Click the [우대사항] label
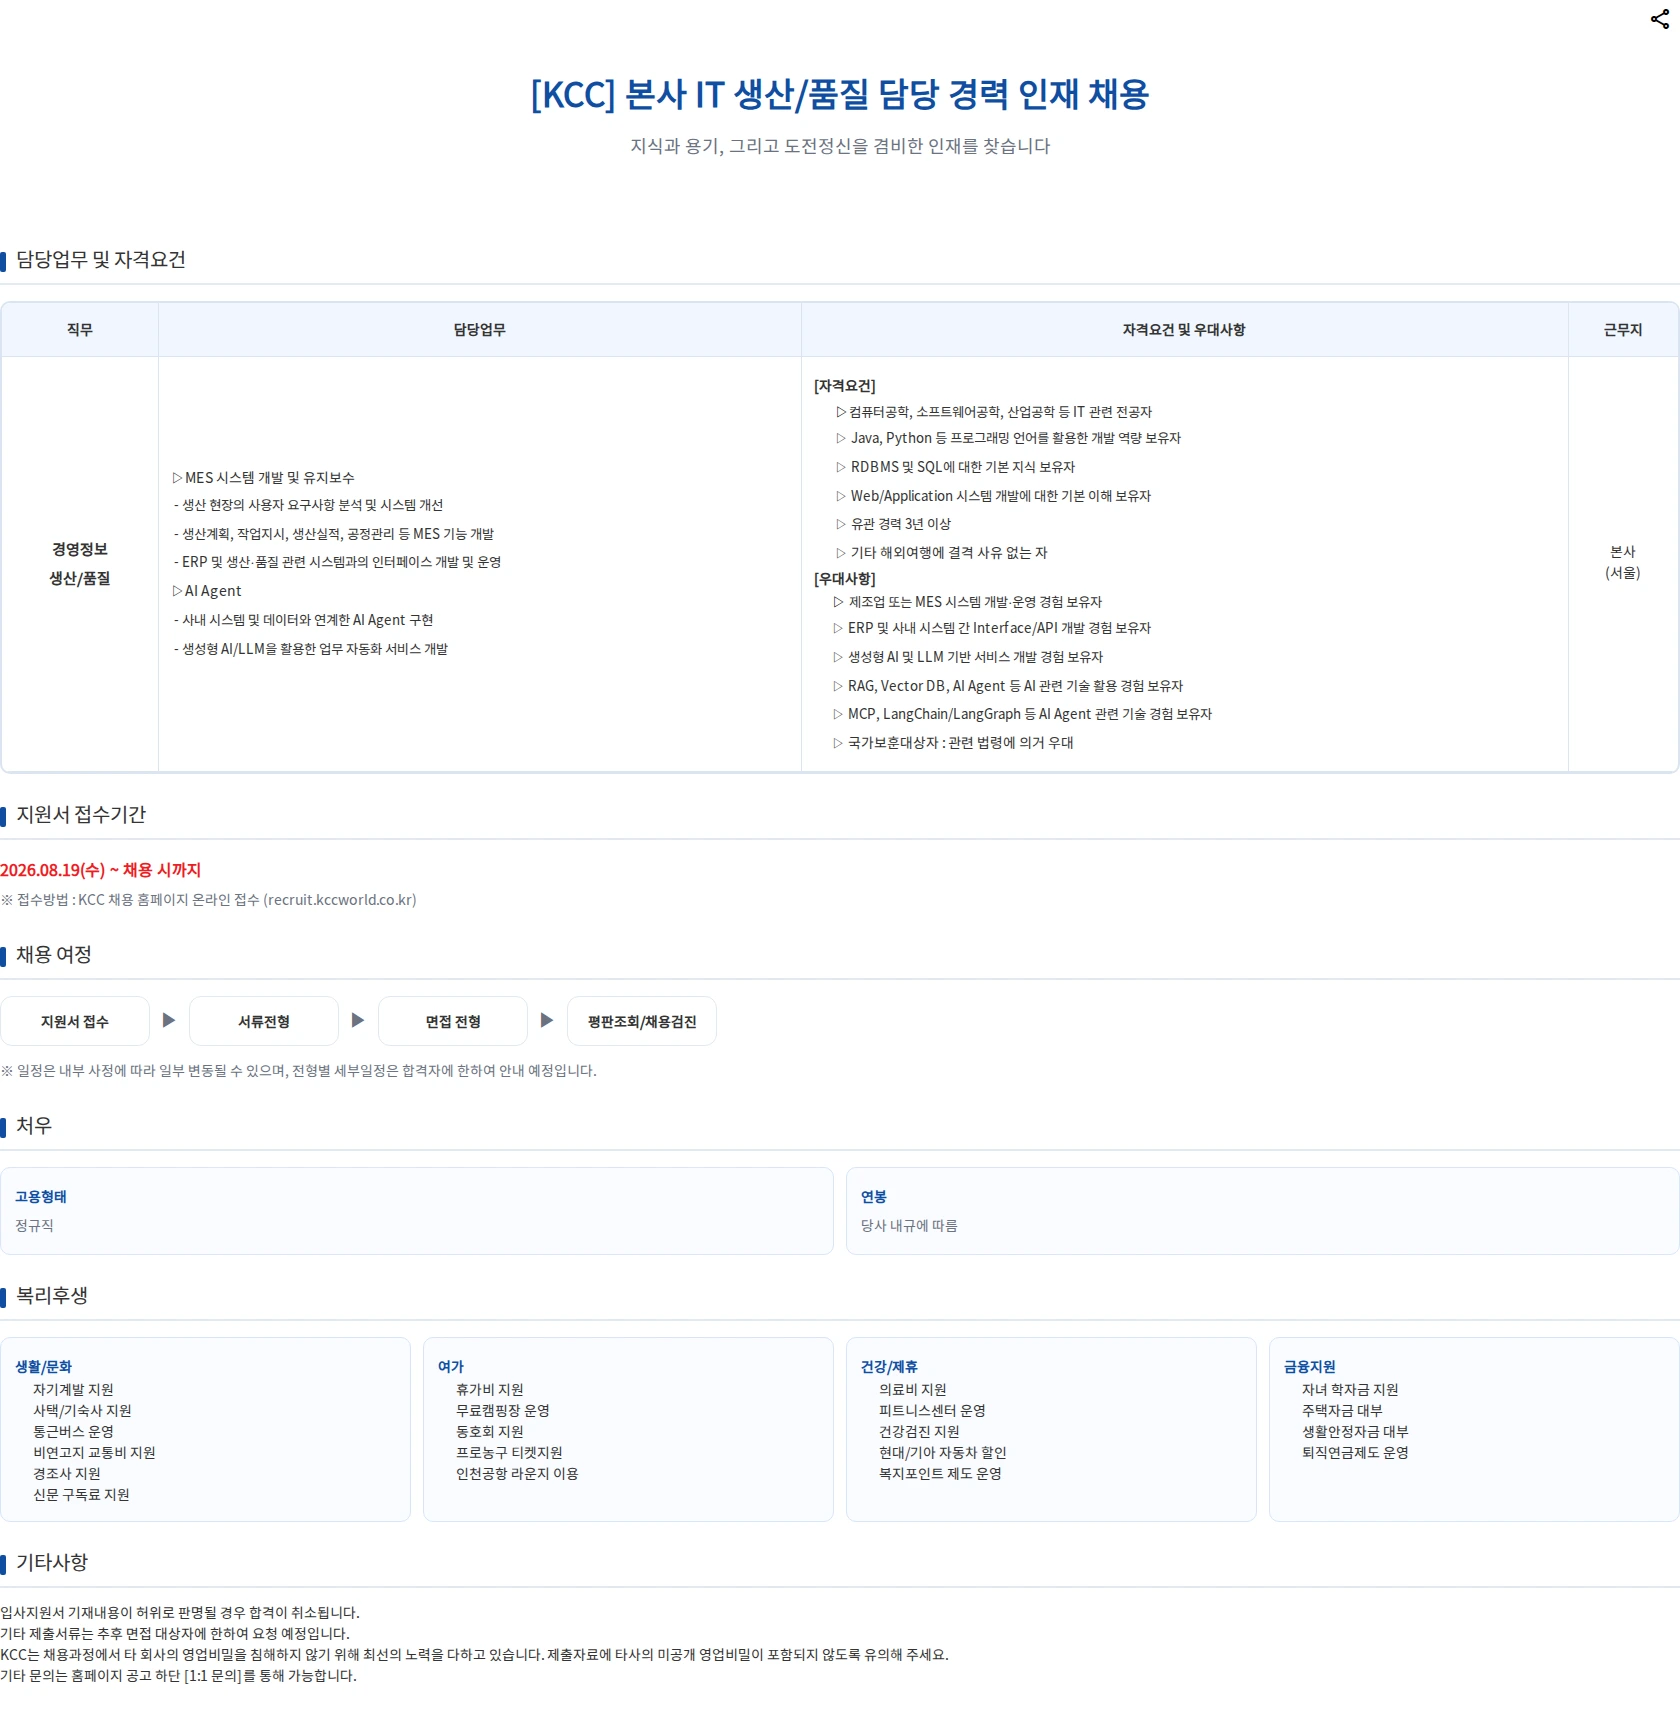 coord(845,579)
